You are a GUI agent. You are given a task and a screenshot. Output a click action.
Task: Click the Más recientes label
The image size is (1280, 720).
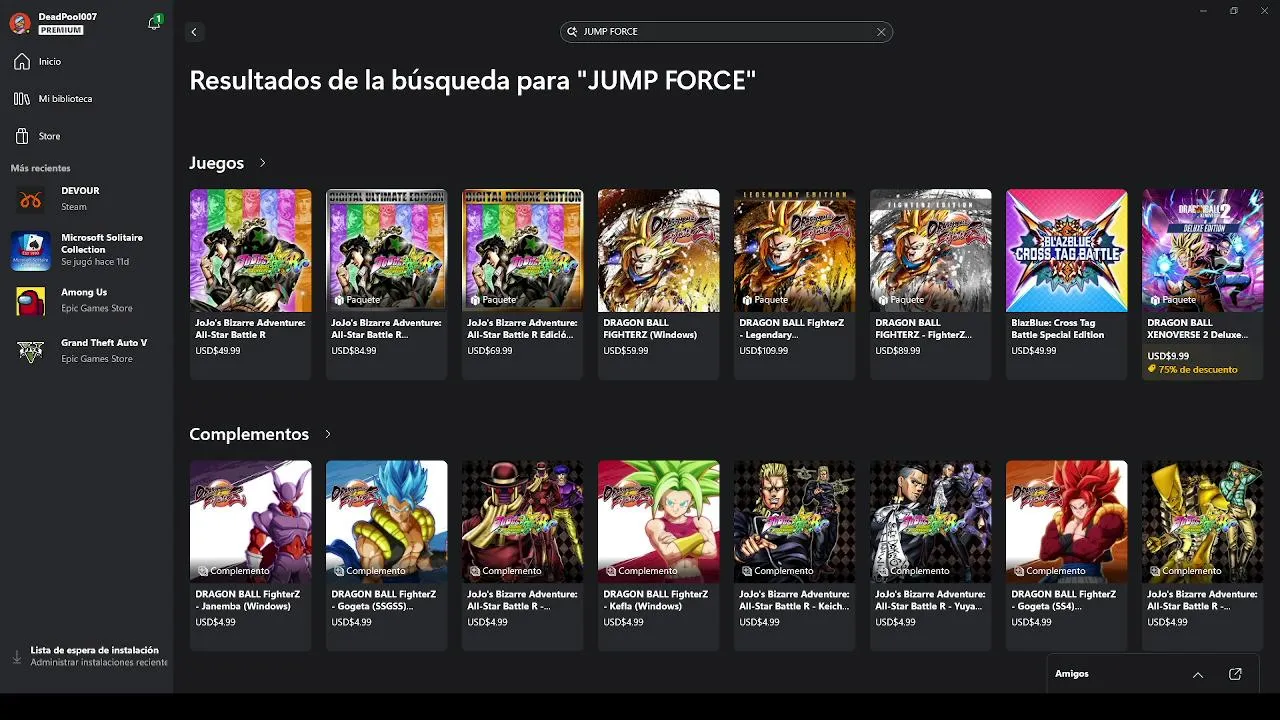(x=41, y=168)
